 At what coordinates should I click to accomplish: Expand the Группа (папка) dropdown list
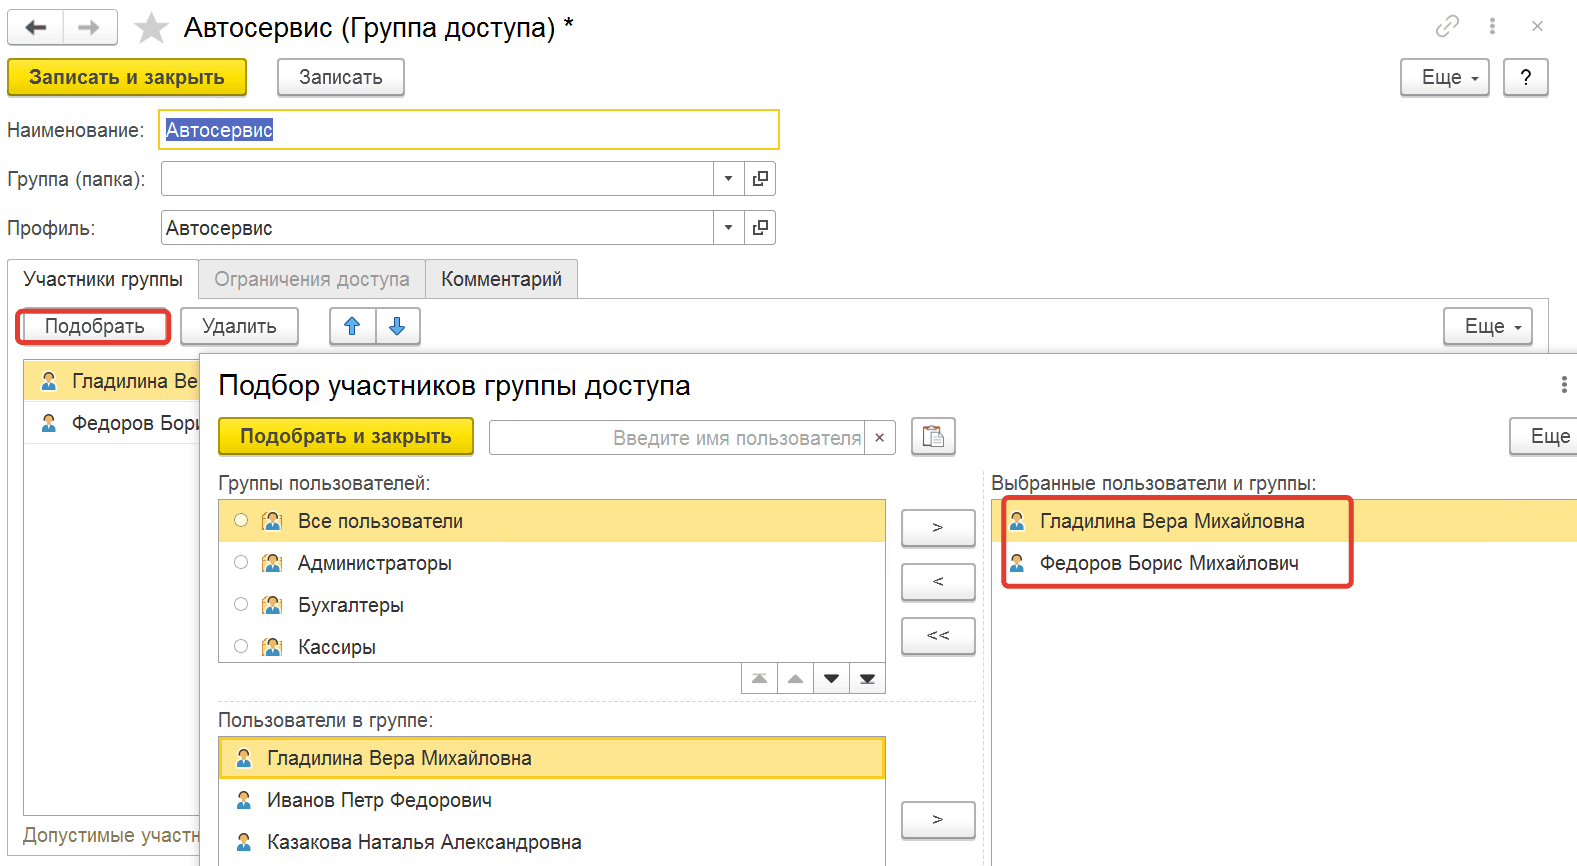pyautogui.click(x=729, y=179)
